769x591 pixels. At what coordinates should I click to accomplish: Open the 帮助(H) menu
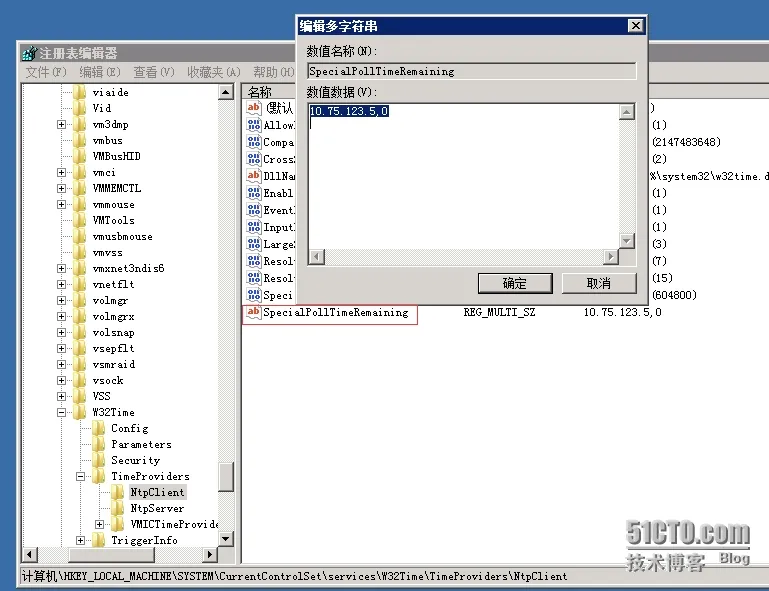coord(273,72)
